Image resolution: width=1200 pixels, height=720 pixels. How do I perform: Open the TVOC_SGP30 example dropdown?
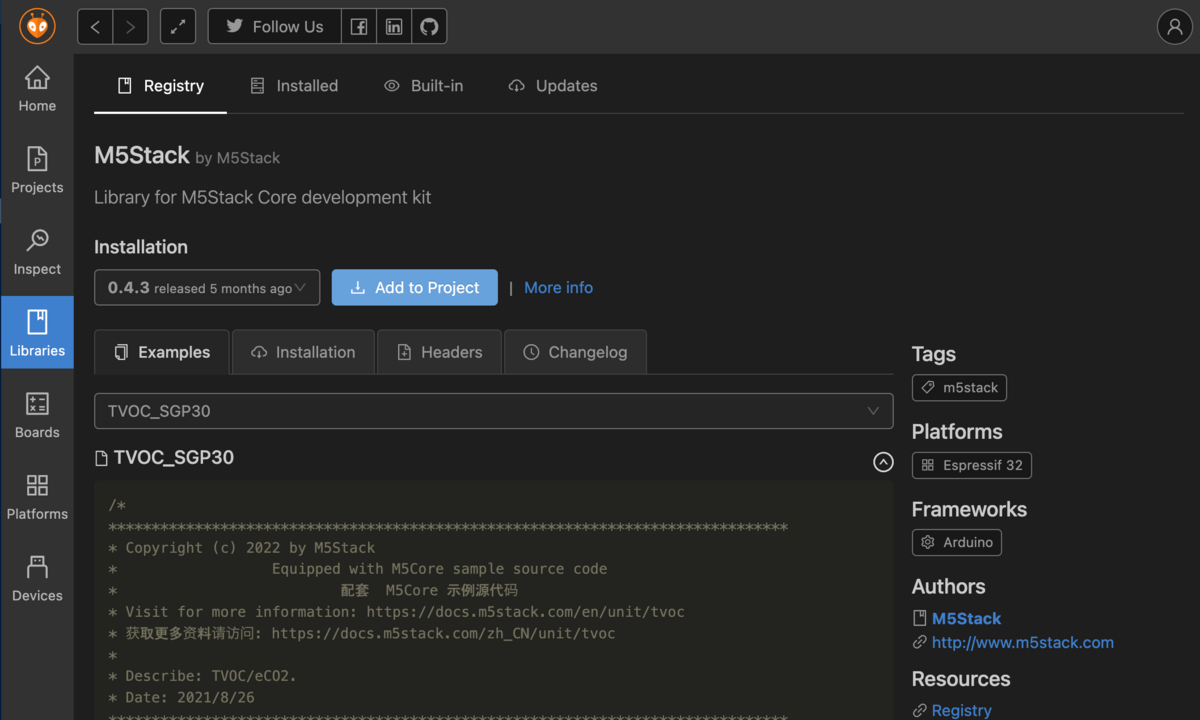[x=493, y=411]
